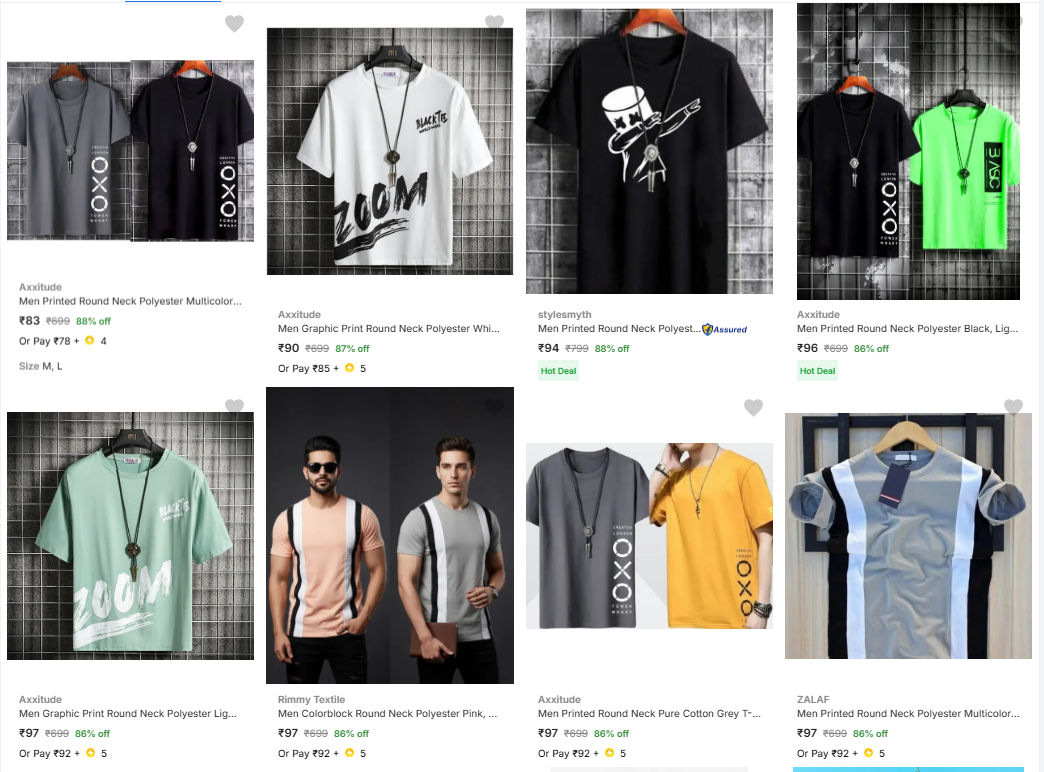Open Men Graphic Print Round Neck Polyester Whi... link
Image resolution: width=1044 pixels, height=772 pixels.
(388, 329)
